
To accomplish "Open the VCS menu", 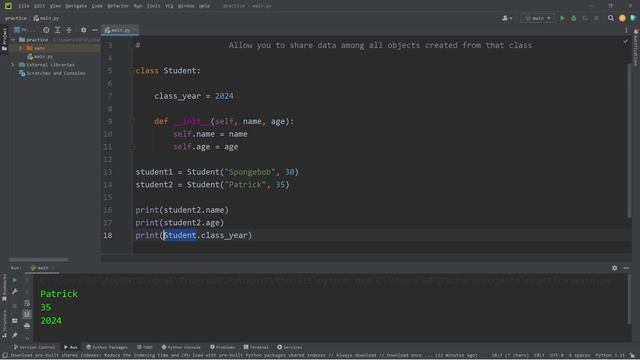I will [x=169, y=6].
